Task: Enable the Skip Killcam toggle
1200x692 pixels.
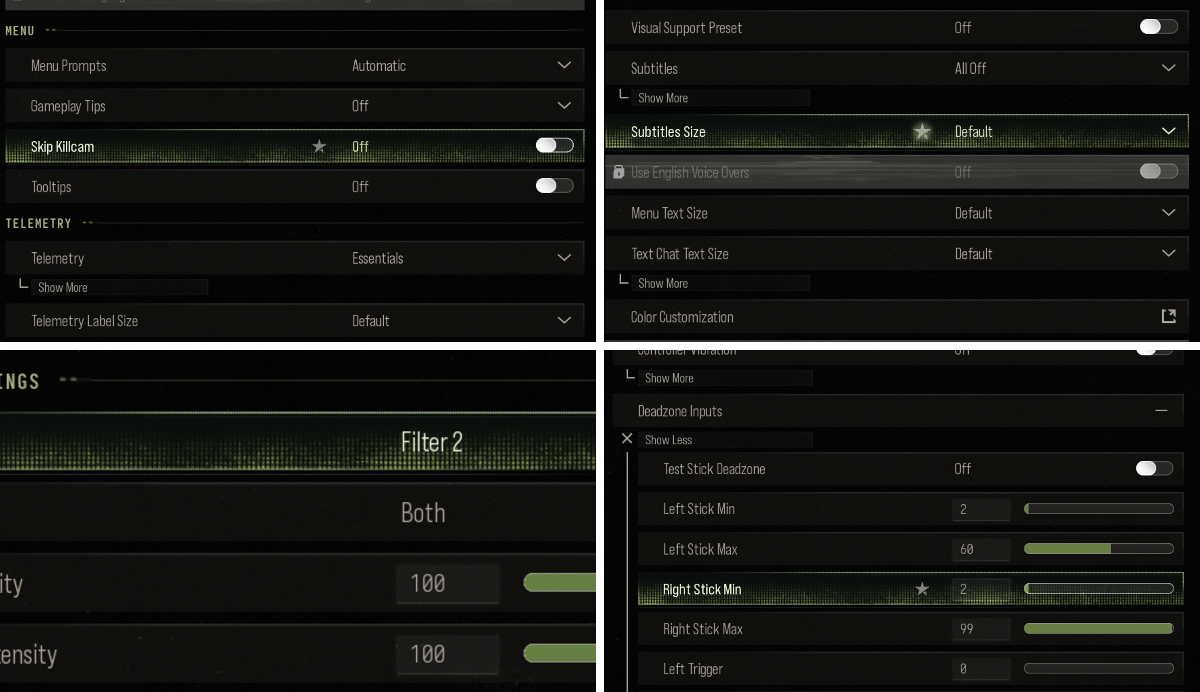Action: 554,146
